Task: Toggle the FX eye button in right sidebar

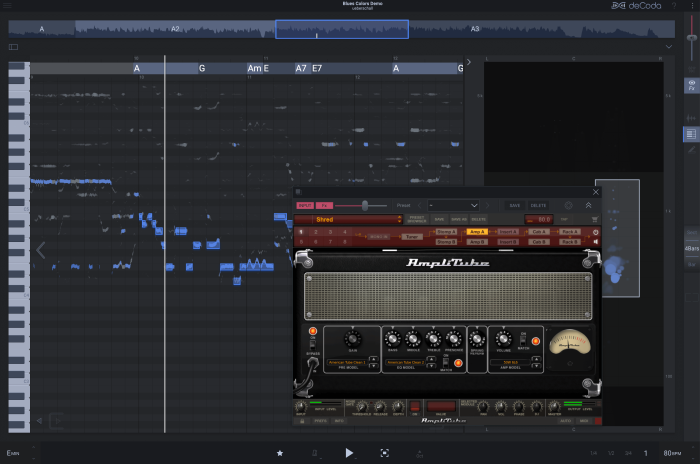Action: pos(692,85)
